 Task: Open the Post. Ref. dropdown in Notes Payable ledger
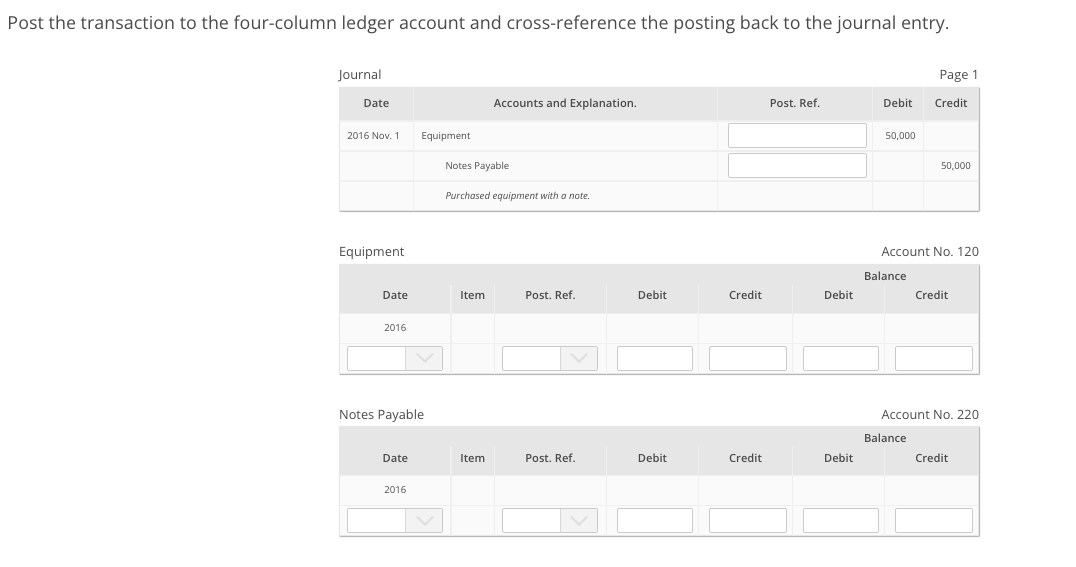click(x=550, y=520)
